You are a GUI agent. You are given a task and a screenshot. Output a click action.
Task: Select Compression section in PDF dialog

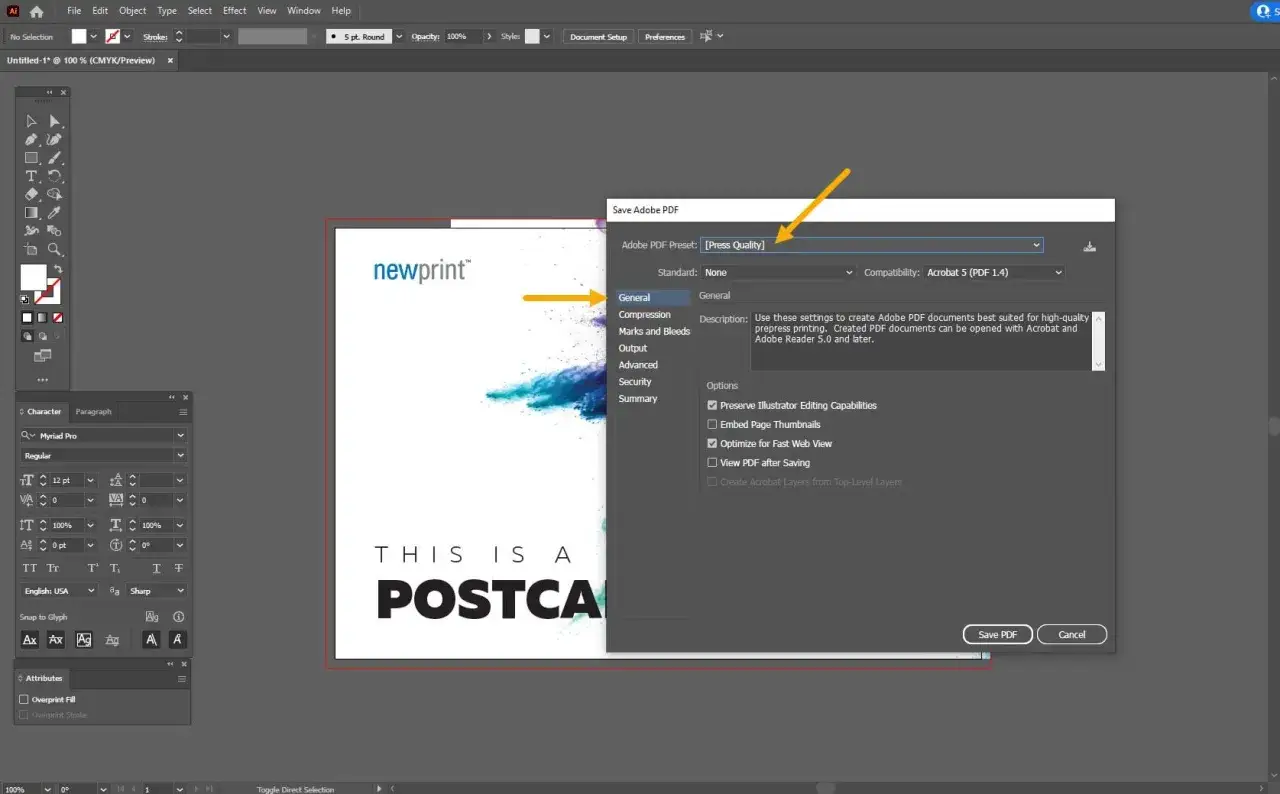(x=644, y=314)
